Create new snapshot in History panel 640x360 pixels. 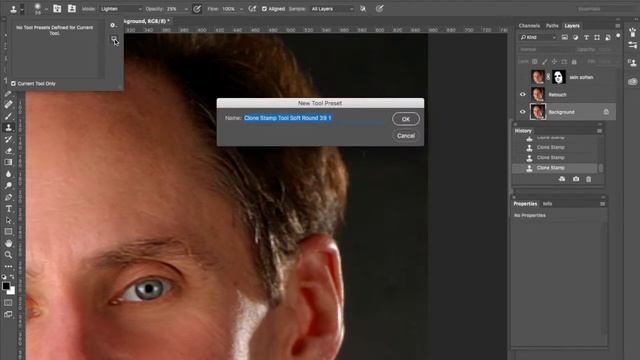coord(576,179)
